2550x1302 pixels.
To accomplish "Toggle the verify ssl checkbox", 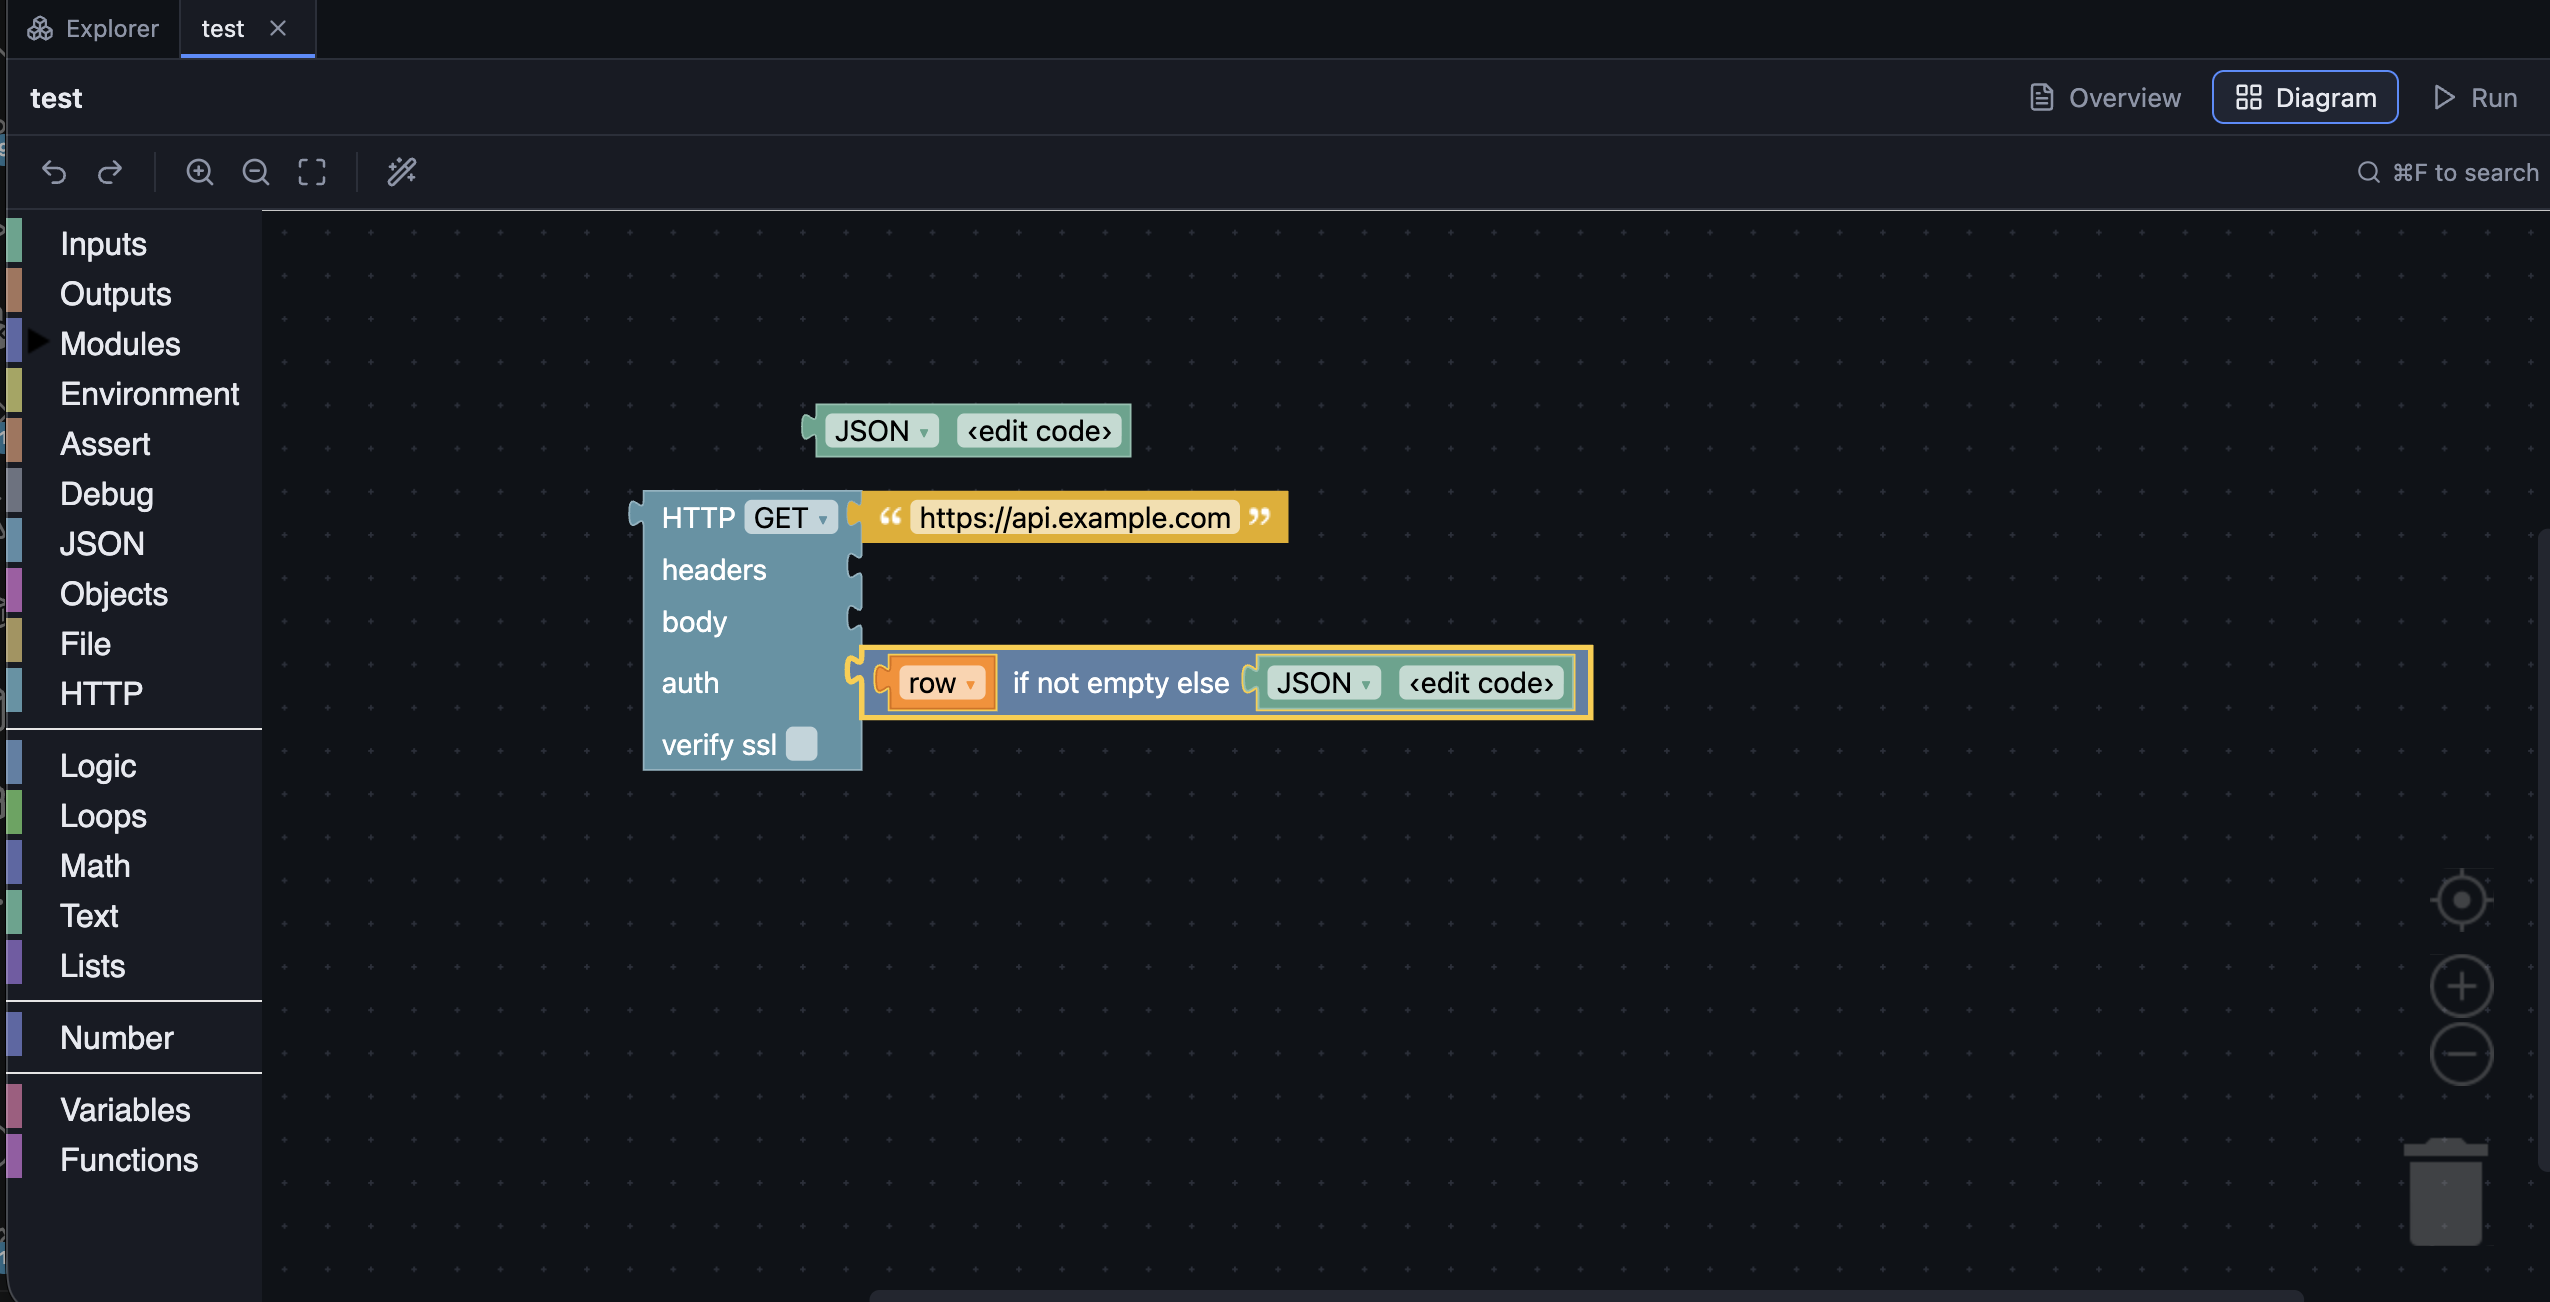I will 802,744.
